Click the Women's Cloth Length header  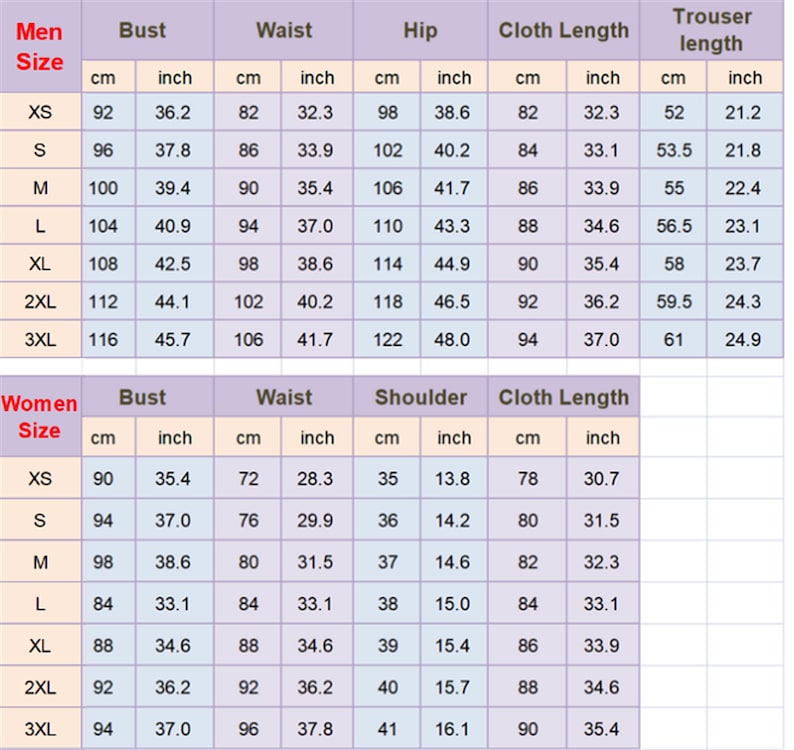tap(563, 397)
